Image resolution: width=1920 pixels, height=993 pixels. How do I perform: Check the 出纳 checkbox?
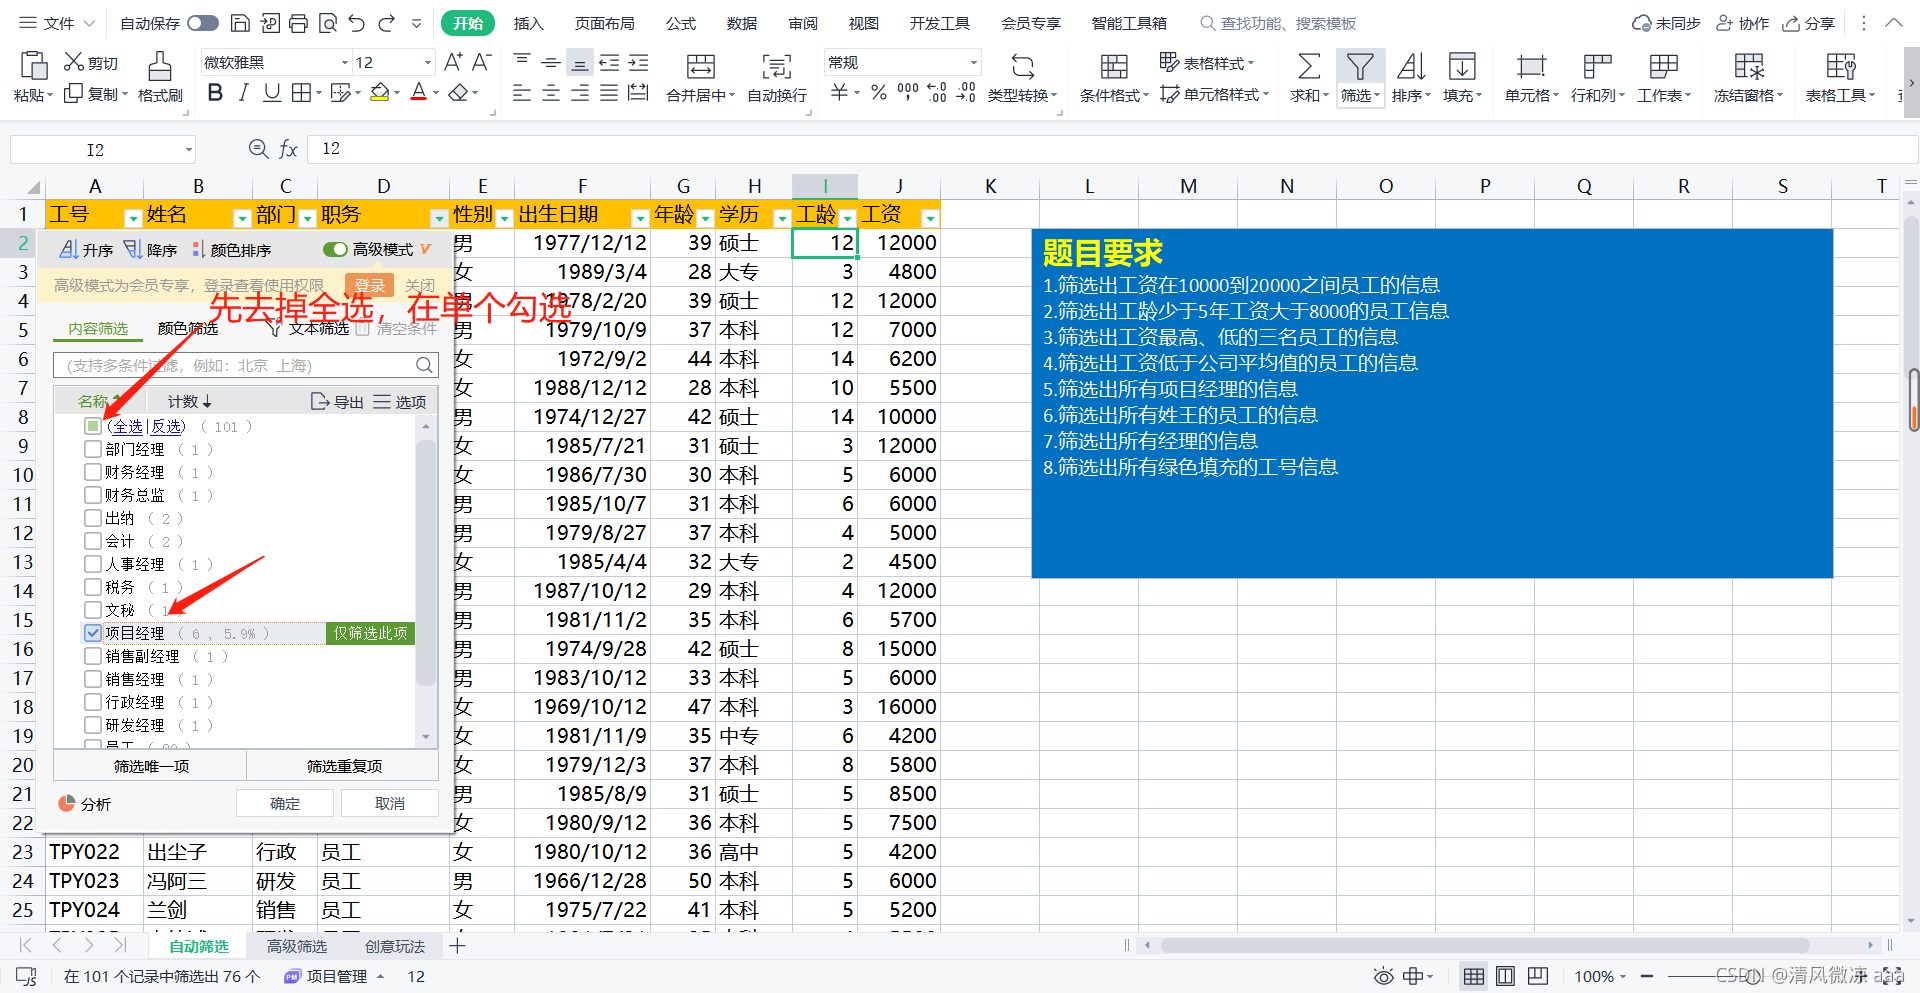click(93, 518)
